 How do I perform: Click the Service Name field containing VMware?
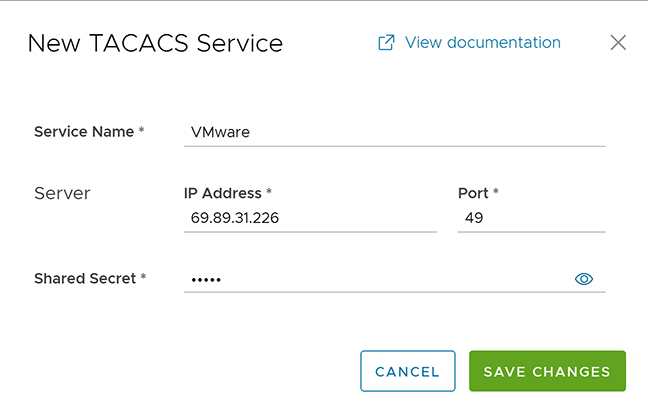coord(394,132)
